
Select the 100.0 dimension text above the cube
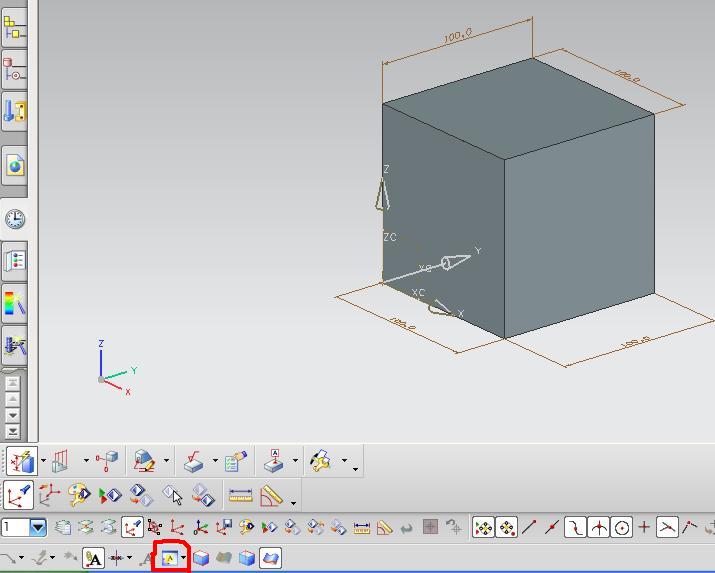coord(458,36)
